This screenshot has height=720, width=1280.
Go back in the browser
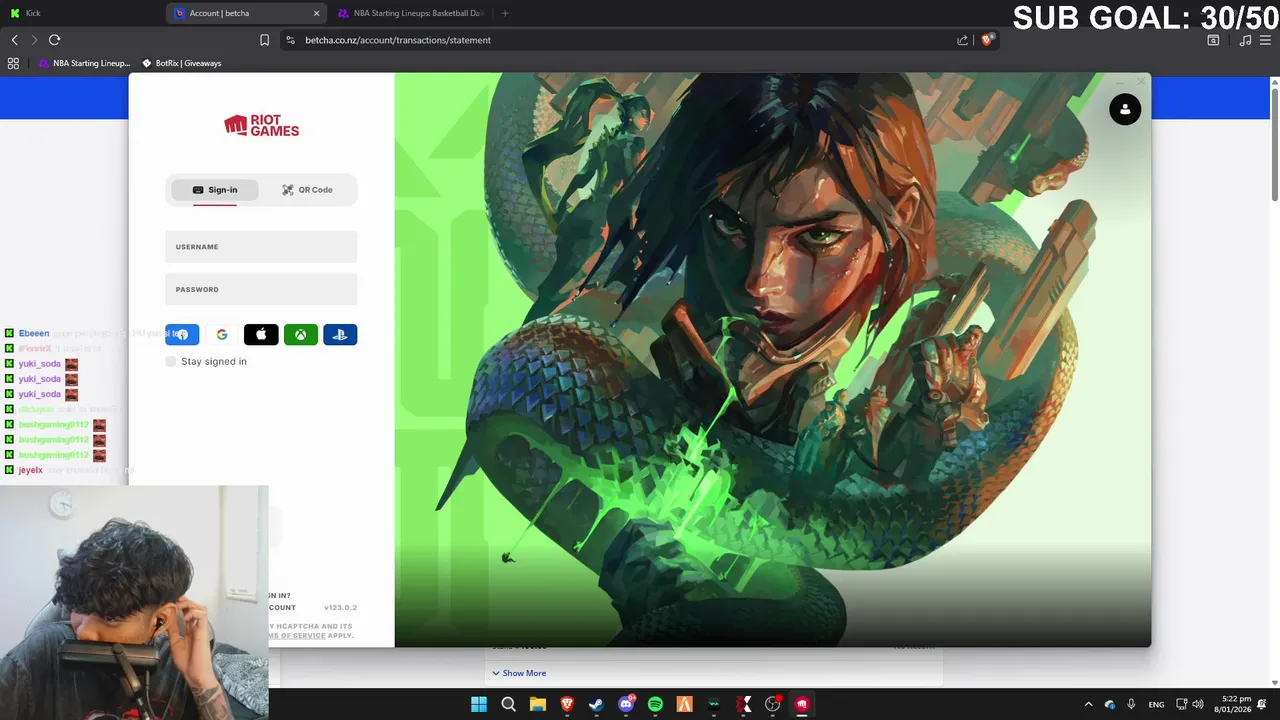click(14, 40)
